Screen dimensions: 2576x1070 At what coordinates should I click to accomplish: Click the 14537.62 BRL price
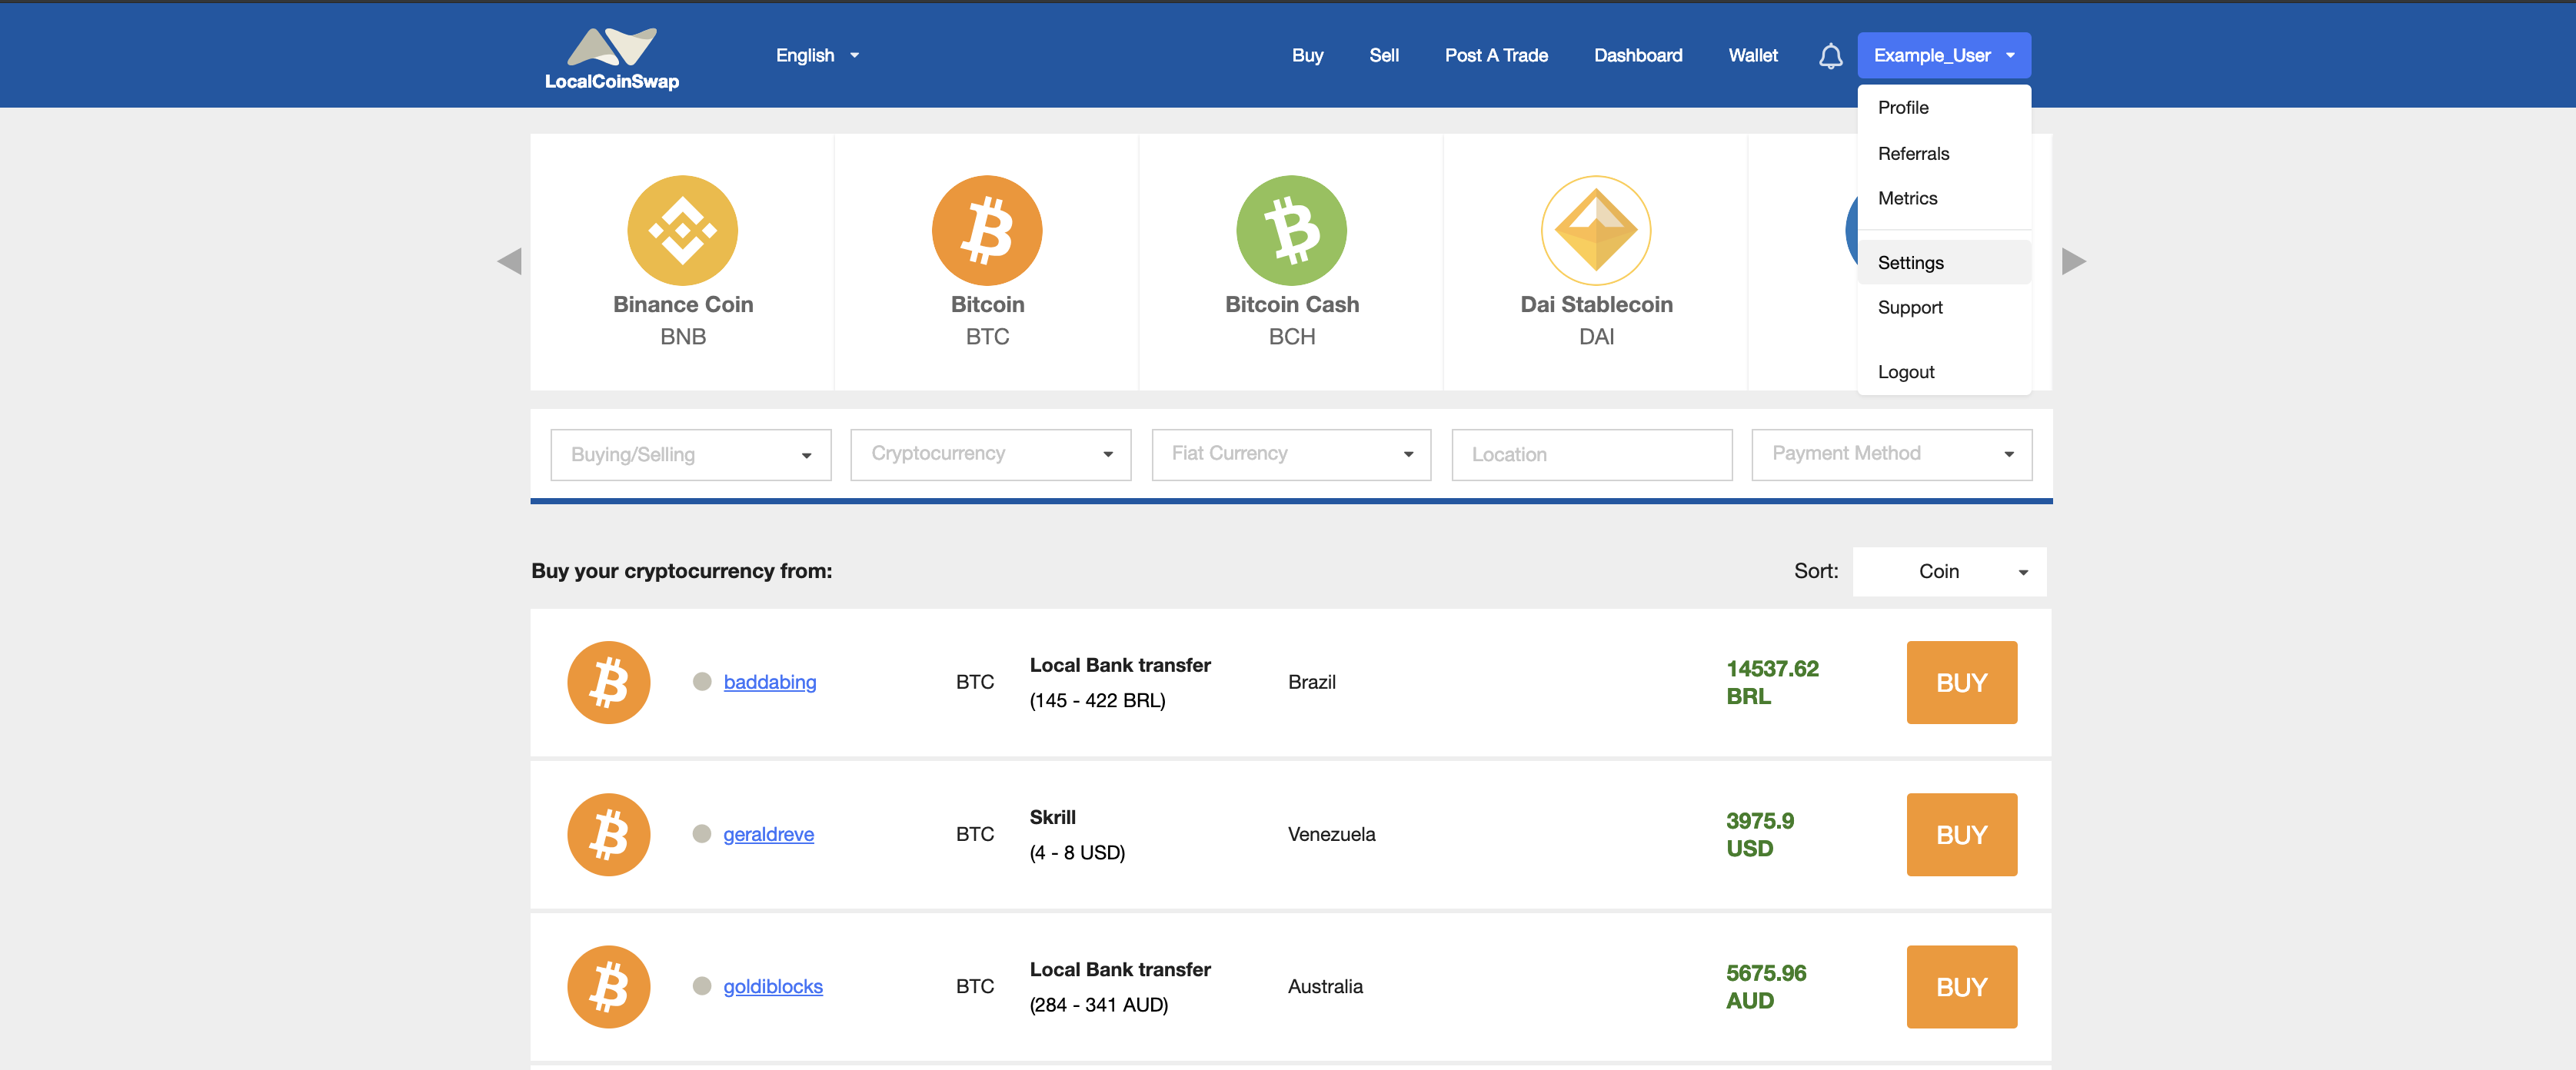(1772, 682)
